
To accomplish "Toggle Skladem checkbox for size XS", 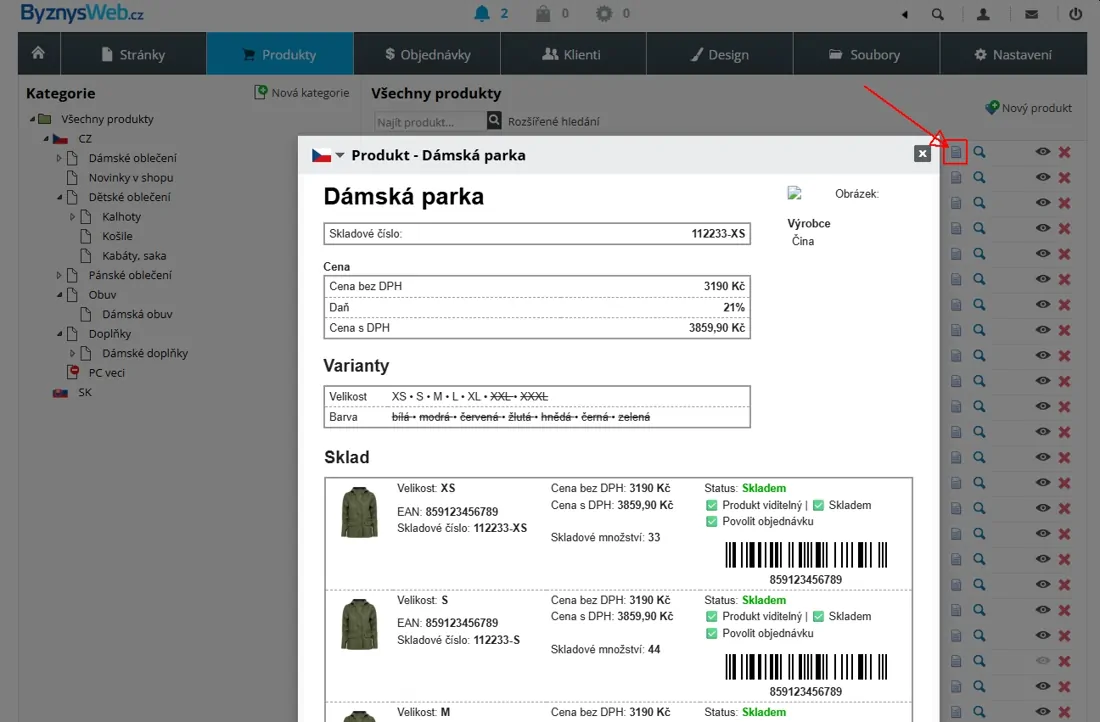I will coord(818,505).
